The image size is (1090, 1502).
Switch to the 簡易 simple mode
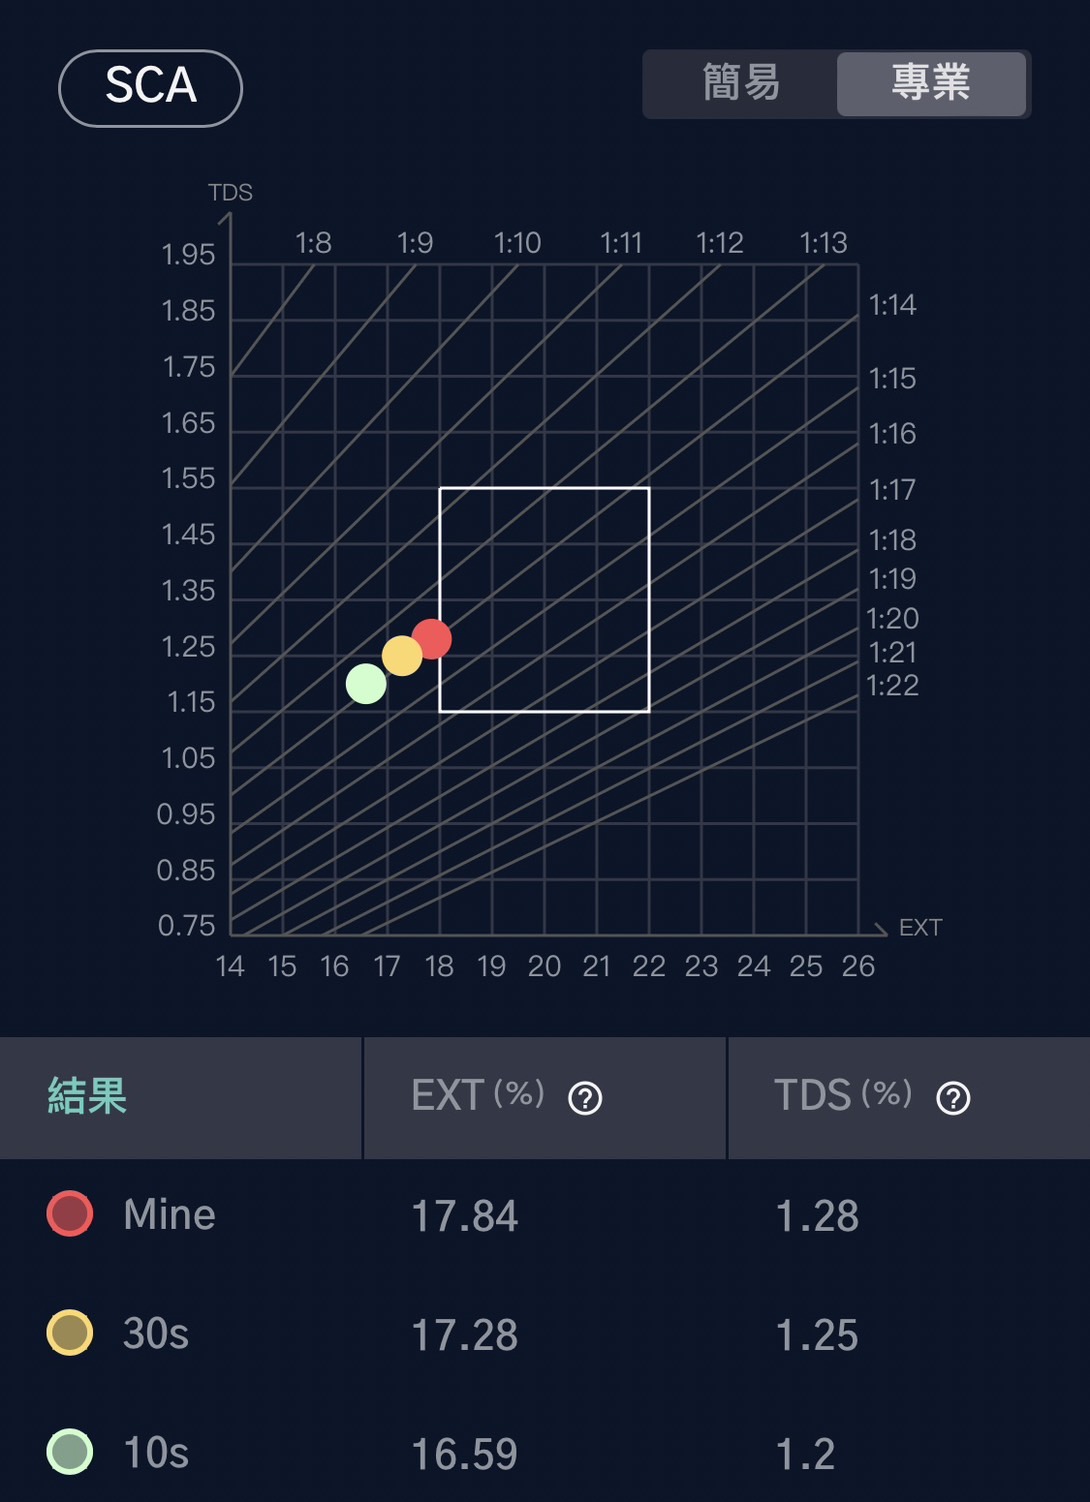click(741, 84)
